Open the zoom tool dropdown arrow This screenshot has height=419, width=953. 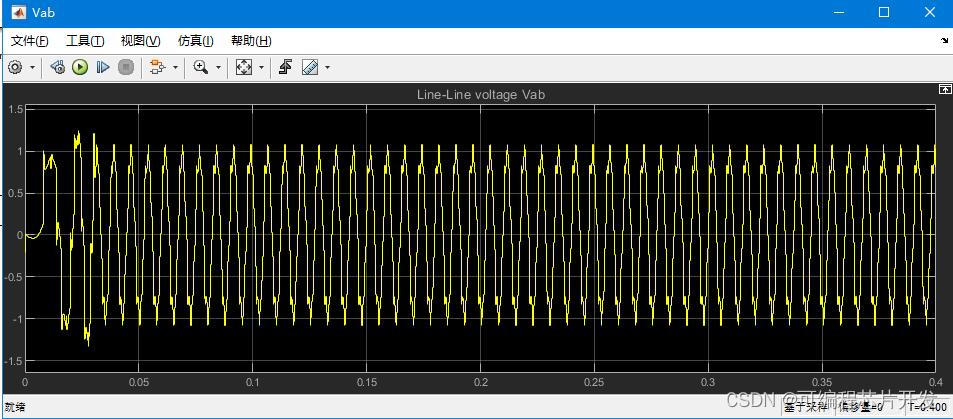click(218, 68)
